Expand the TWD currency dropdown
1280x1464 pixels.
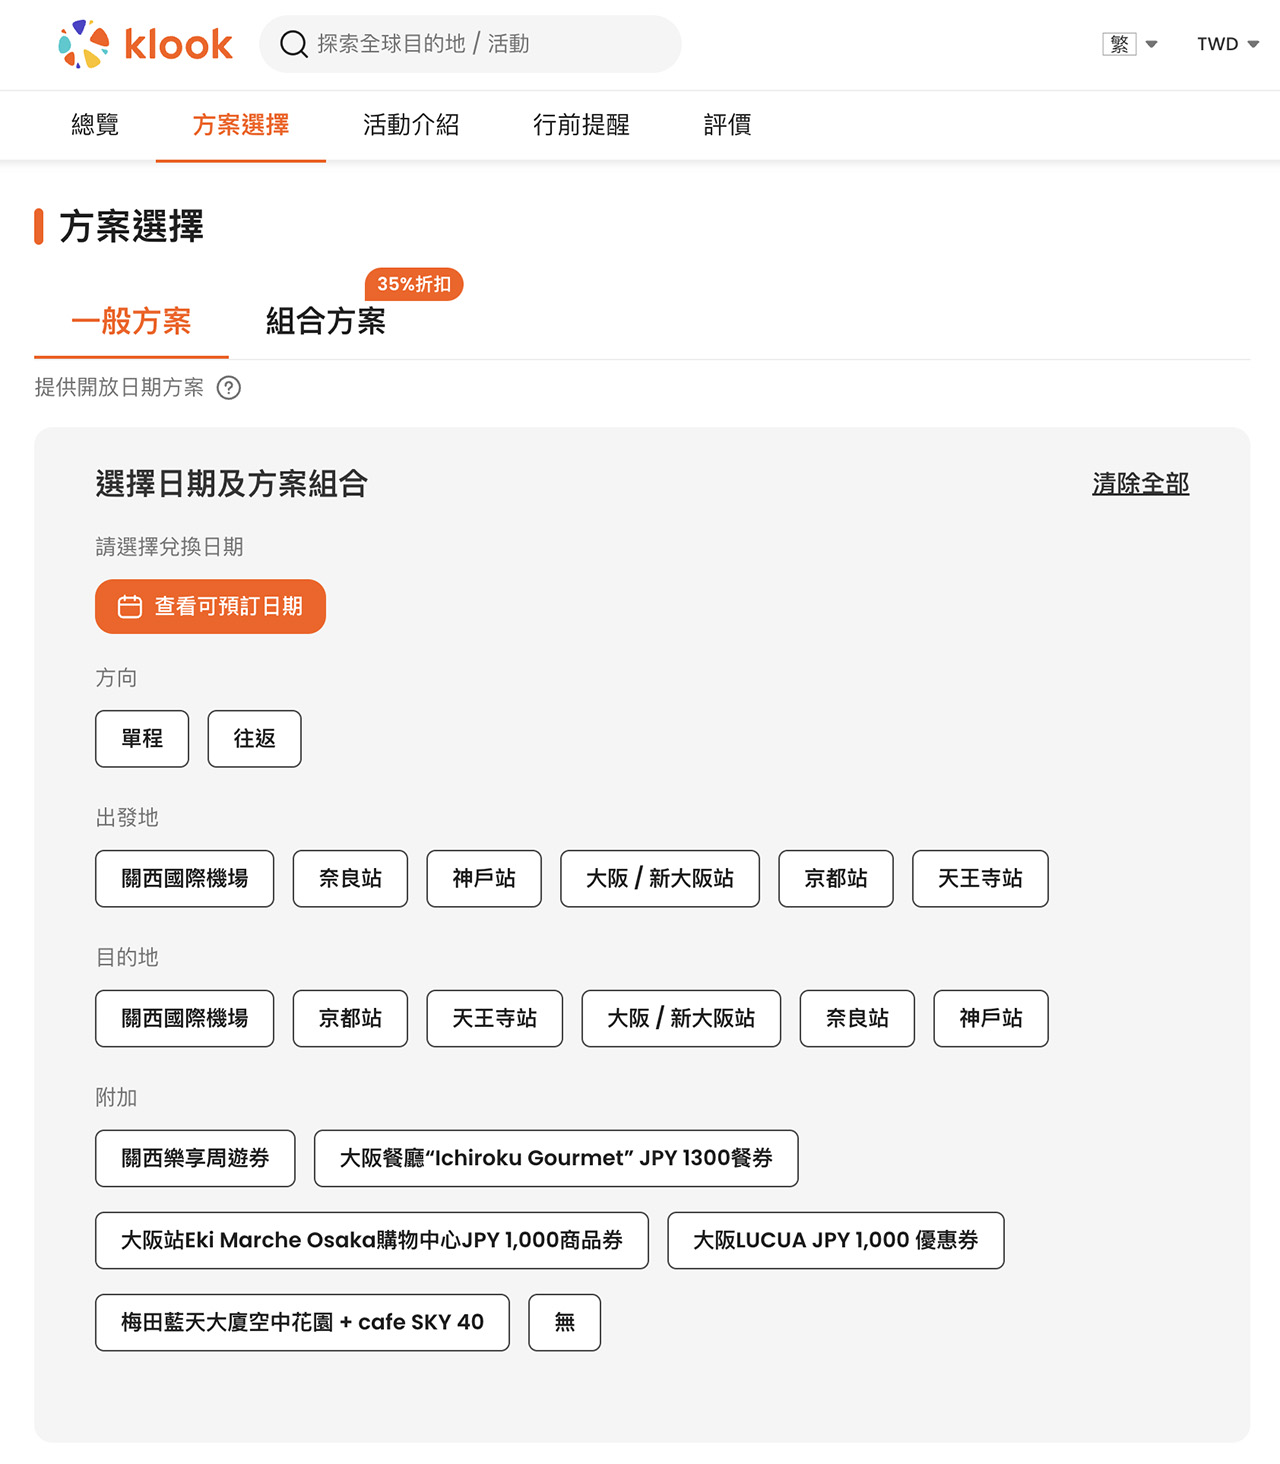coord(1228,44)
